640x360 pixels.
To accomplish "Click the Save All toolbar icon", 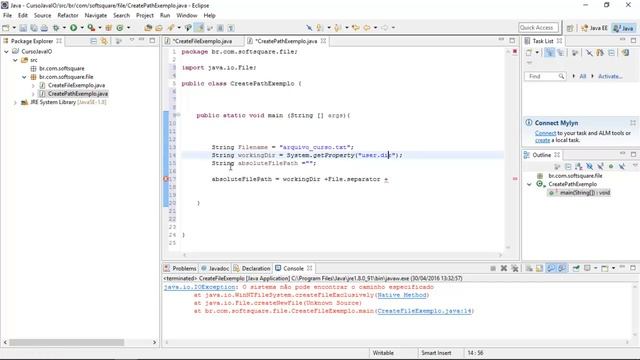I will tap(33, 28).
